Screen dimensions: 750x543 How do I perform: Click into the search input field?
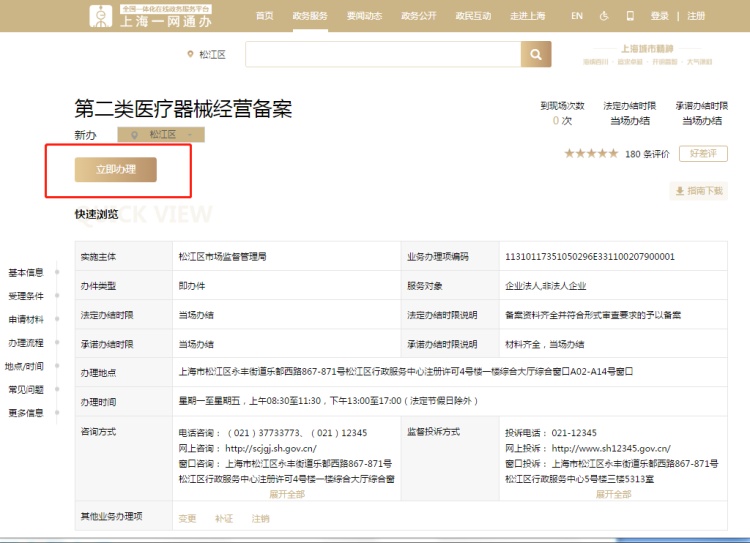[383, 54]
